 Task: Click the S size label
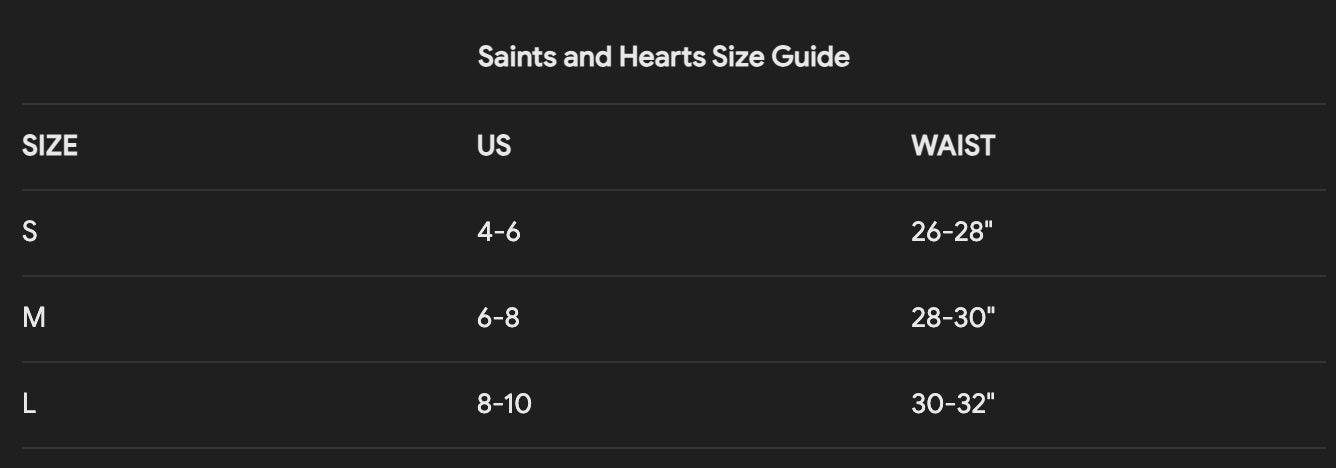coord(30,232)
